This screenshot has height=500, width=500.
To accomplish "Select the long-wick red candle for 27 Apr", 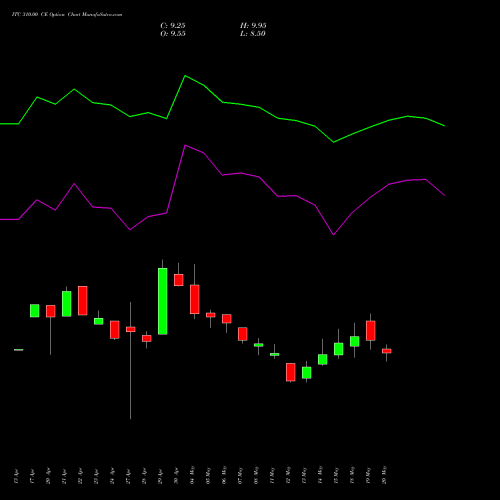I will [x=131, y=329].
